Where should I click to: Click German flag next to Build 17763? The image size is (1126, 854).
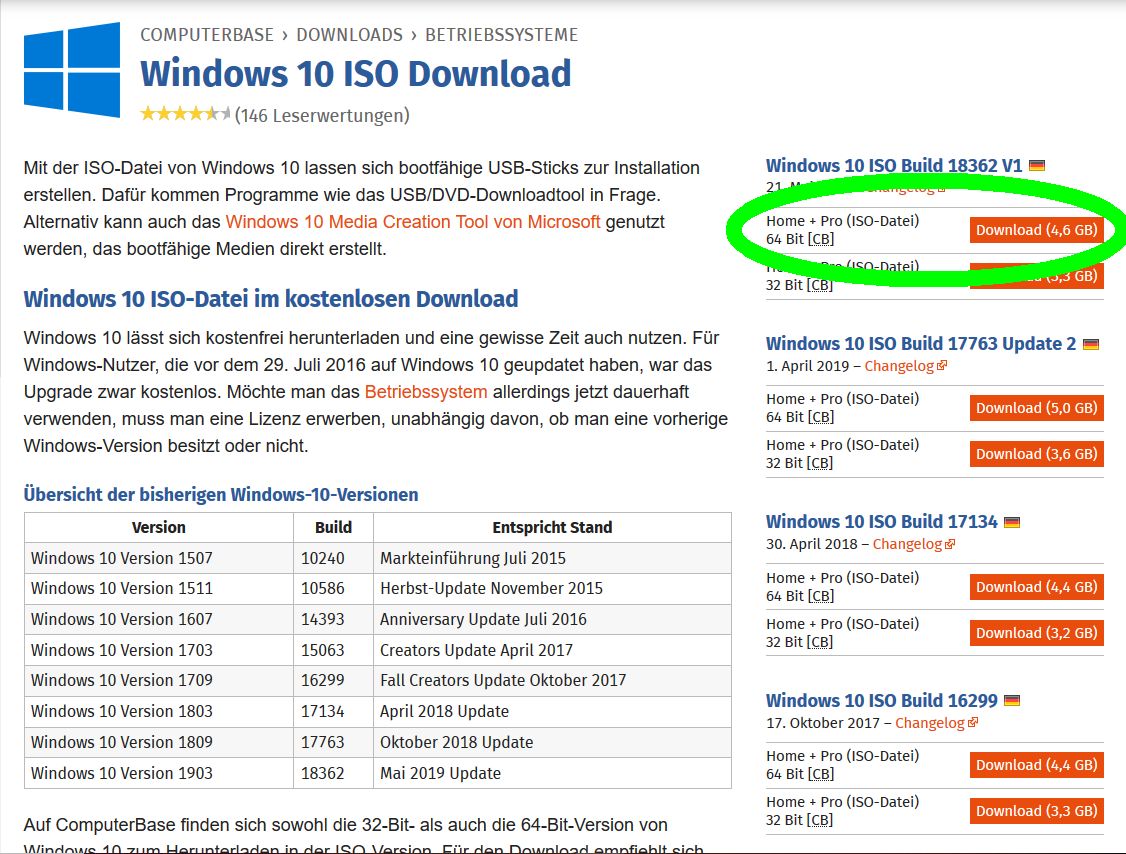(x=1091, y=344)
